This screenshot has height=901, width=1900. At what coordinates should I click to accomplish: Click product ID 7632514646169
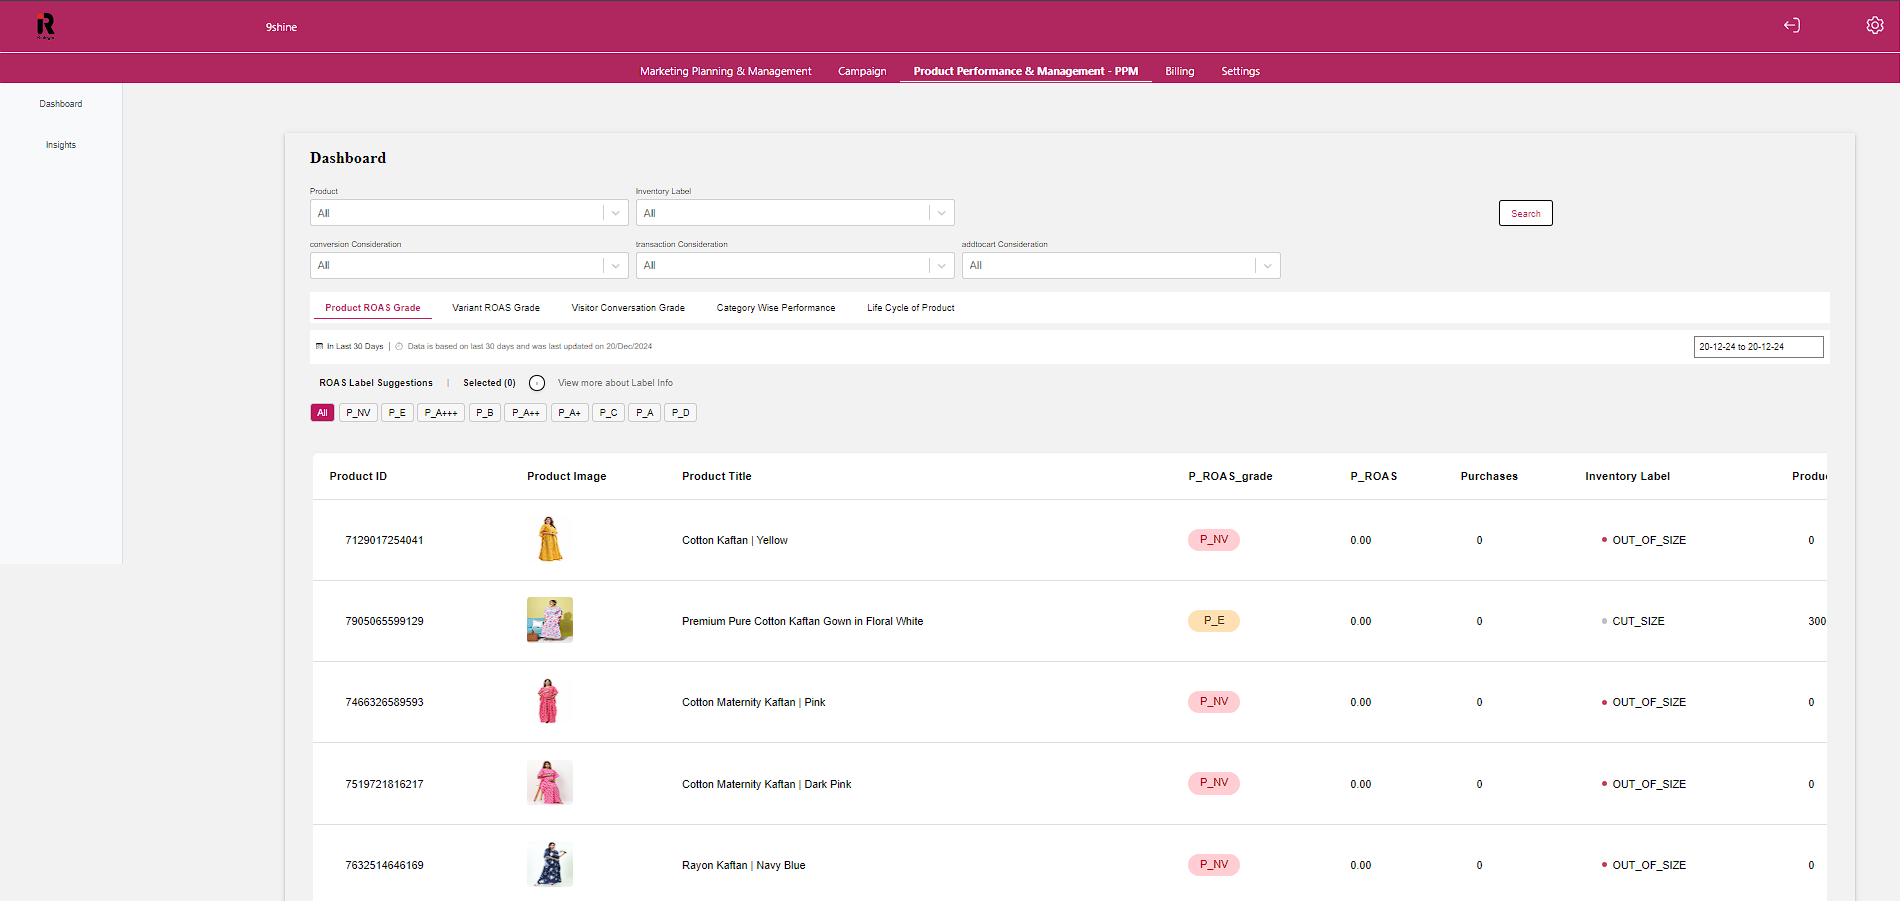click(384, 865)
